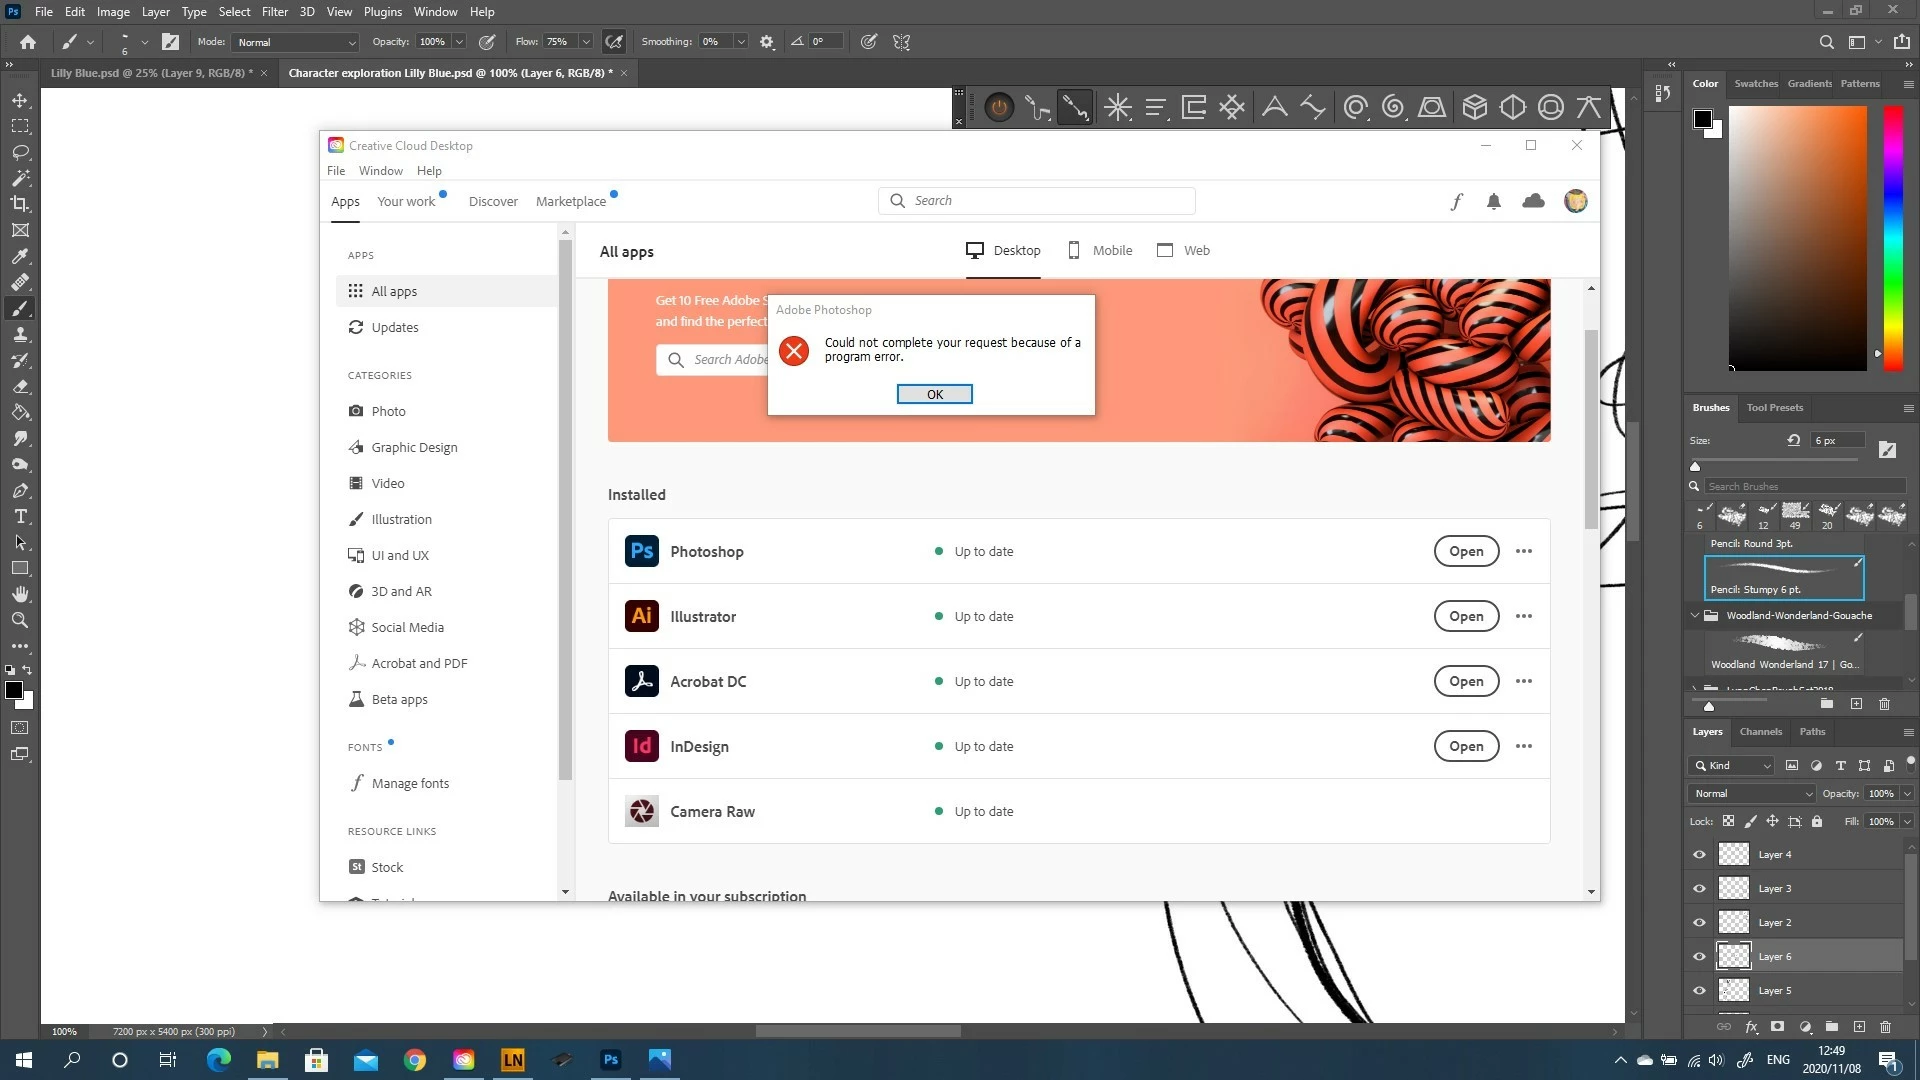Screen dimensions: 1920x1080
Task: Open the Filter menu
Action: [274, 12]
